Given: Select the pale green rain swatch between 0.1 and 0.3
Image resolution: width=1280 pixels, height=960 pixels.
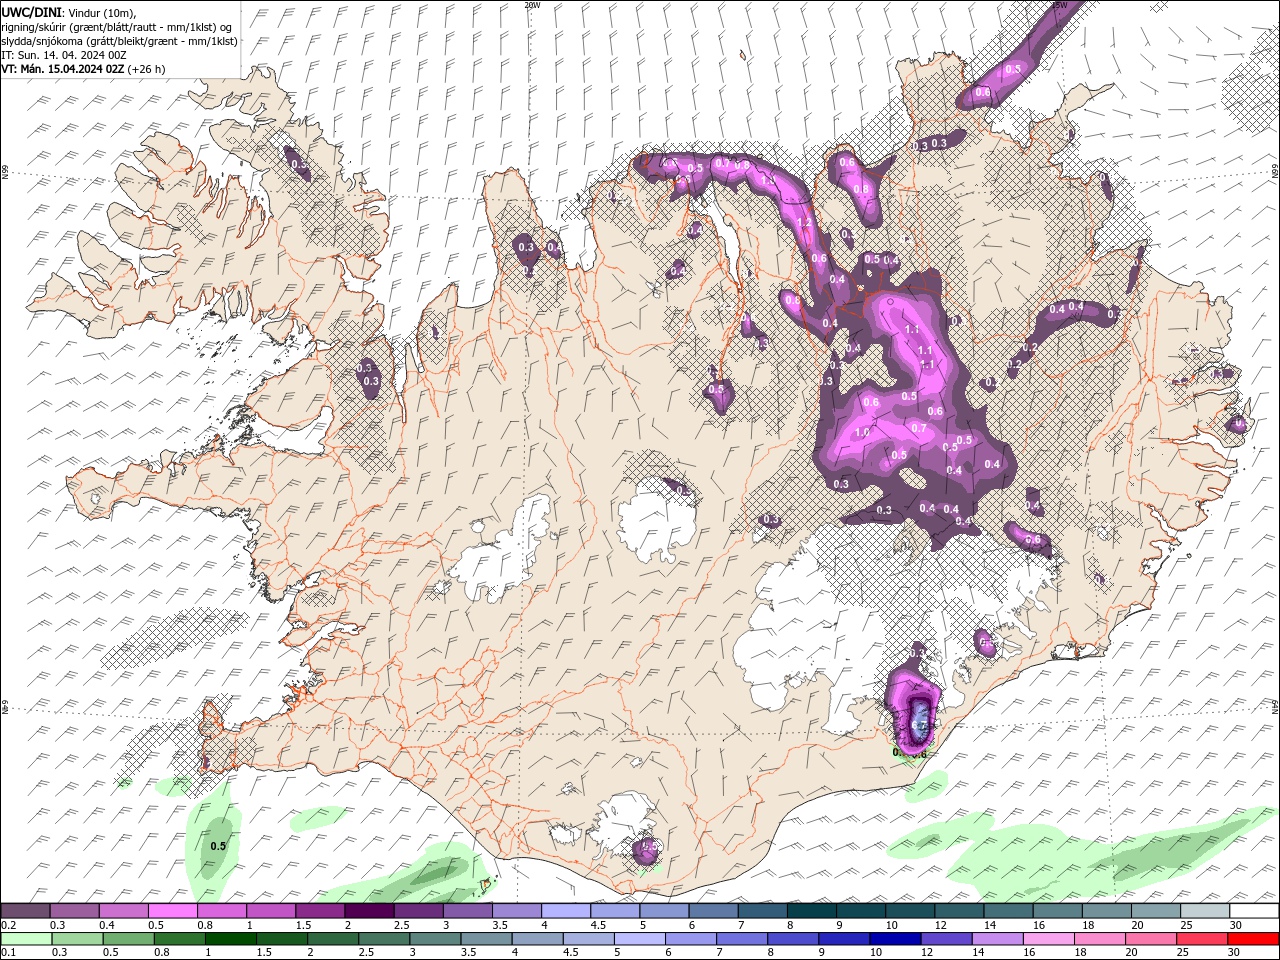Looking at the screenshot, I should pos(26,939).
